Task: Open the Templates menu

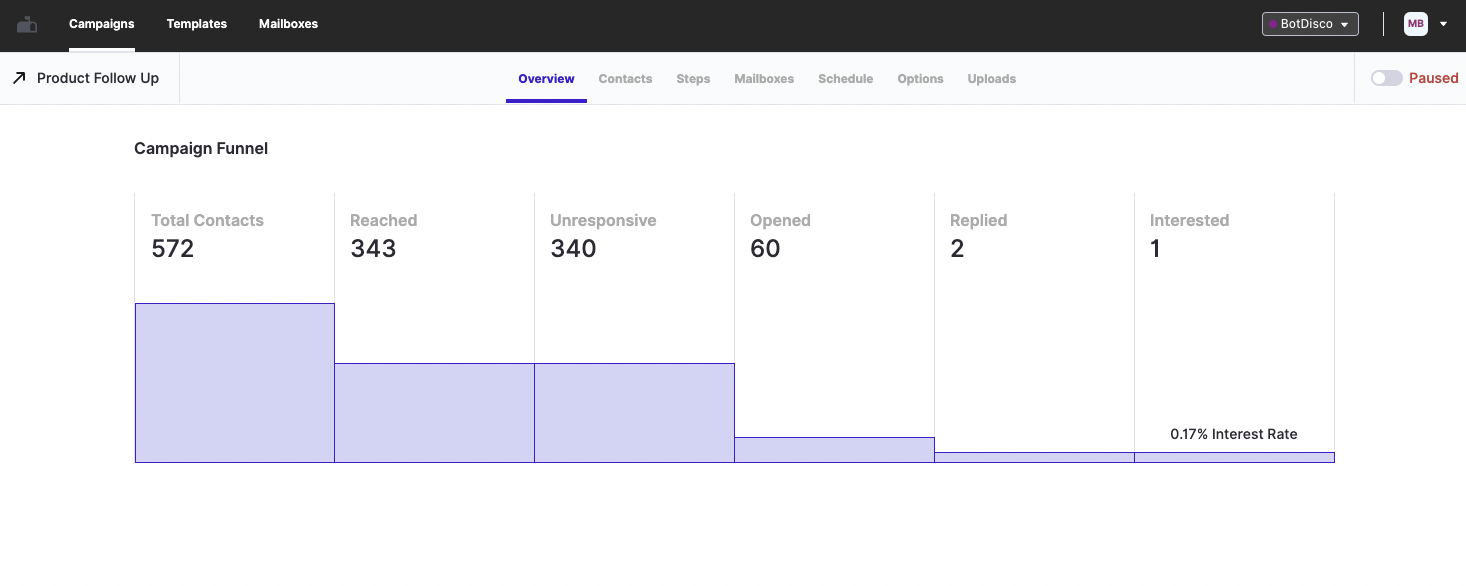Action: (197, 24)
